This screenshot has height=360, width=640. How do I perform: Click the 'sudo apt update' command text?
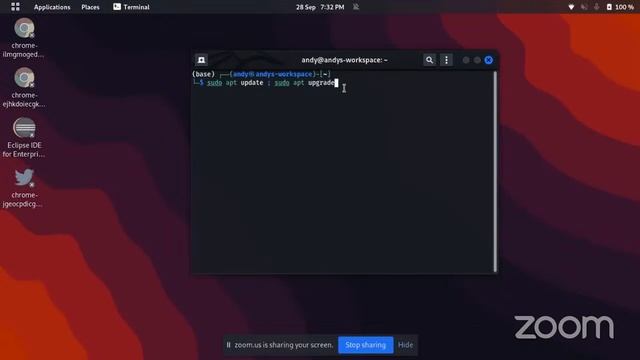click(235, 83)
